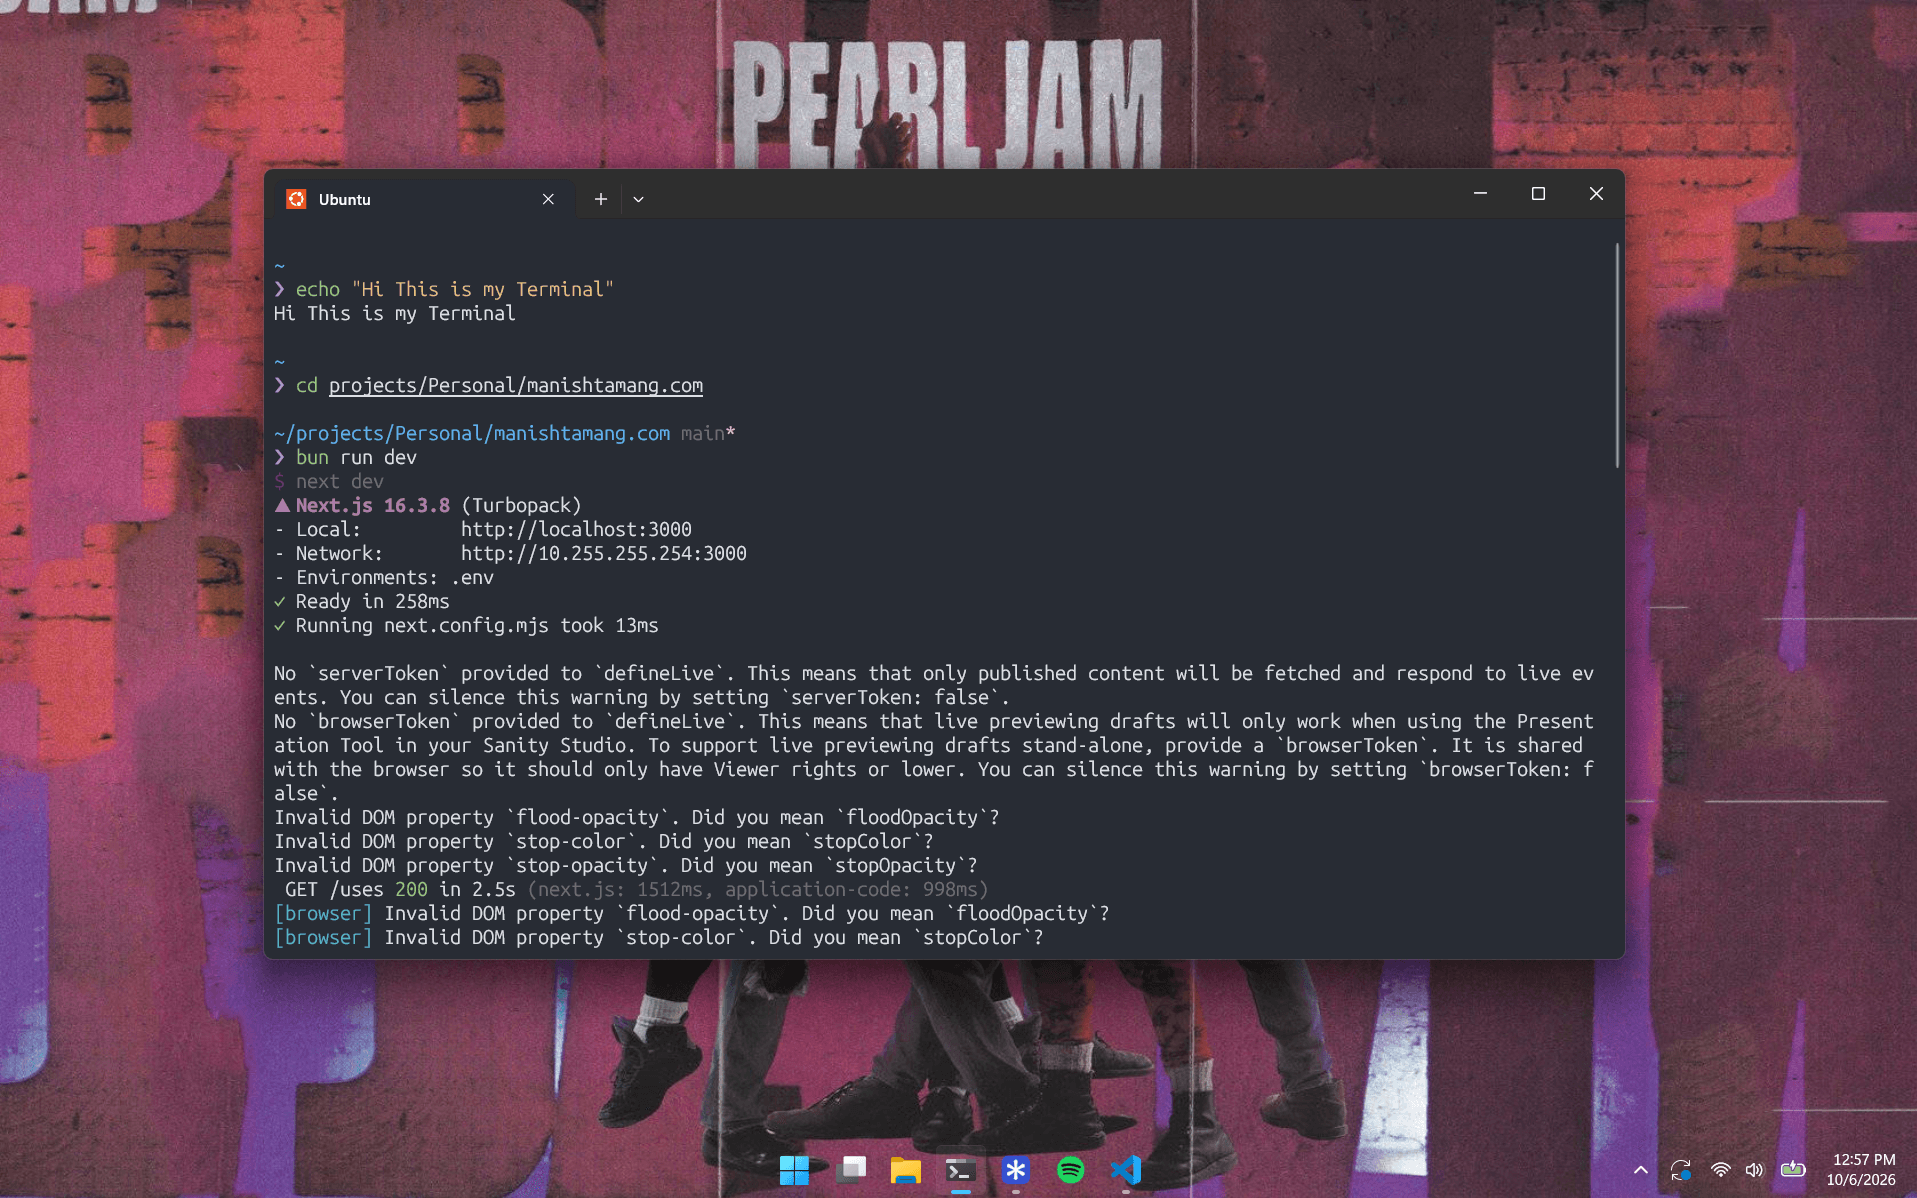Image resolution: width=1917 pixels, height=1198 pixels.
Task: Close the Ubuntu tab
Action: coord(548,199)
